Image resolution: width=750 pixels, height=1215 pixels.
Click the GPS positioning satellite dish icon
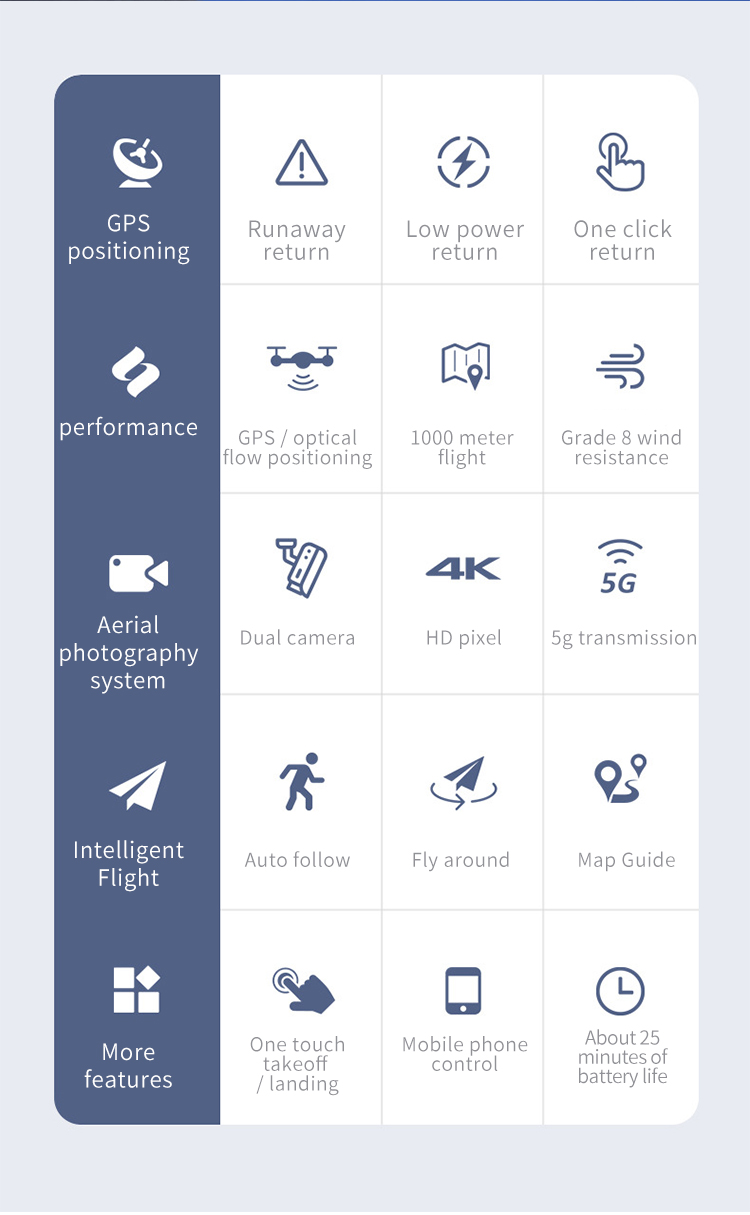[x=137, y=162]
